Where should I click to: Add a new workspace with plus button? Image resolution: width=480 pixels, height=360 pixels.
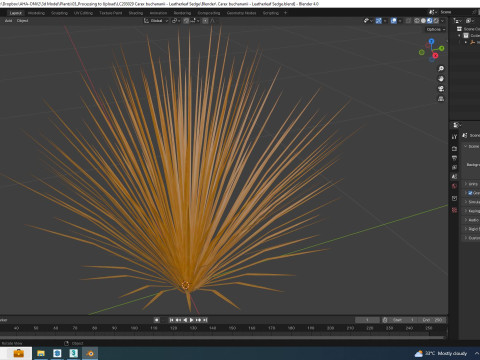point(285,13)
